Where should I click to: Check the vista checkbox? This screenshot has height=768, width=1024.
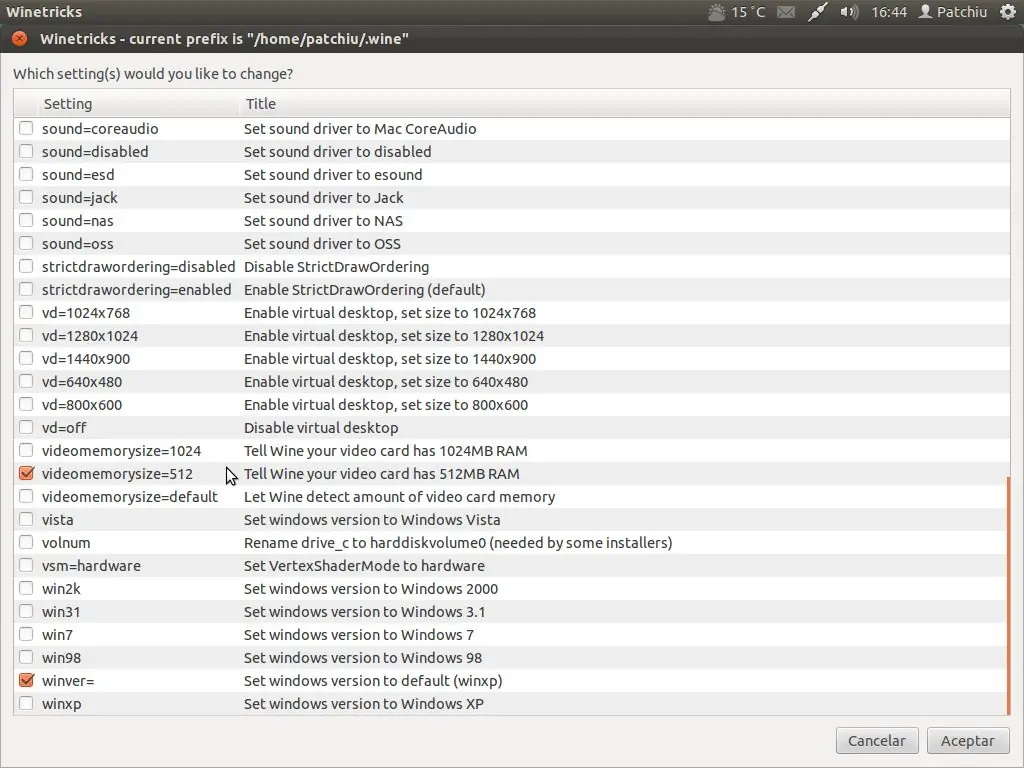coord(26,519)
